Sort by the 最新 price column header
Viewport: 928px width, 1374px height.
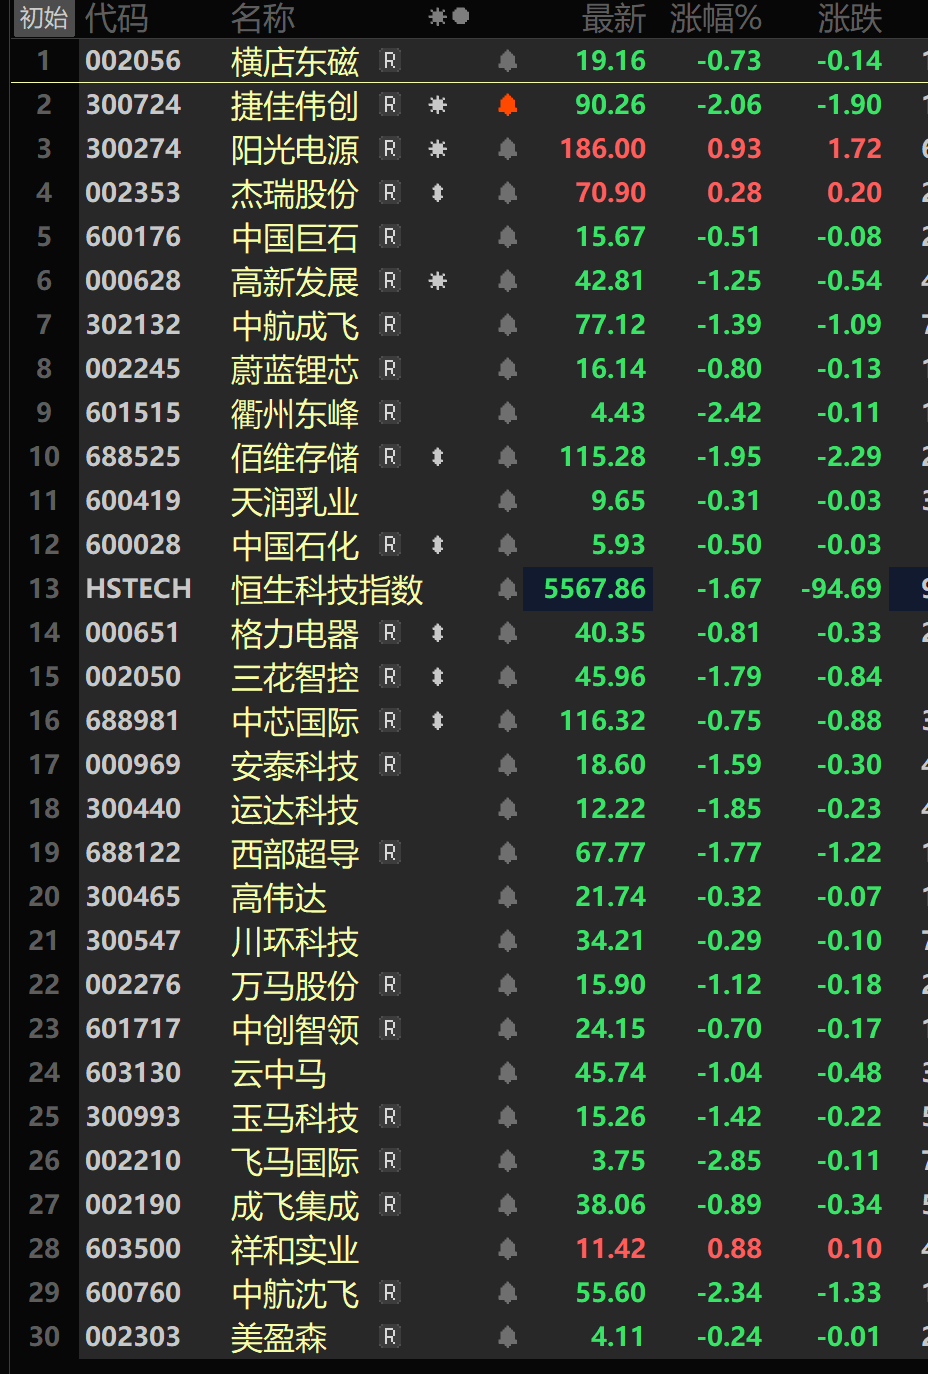pyautogui.click(x=614, y=18)
